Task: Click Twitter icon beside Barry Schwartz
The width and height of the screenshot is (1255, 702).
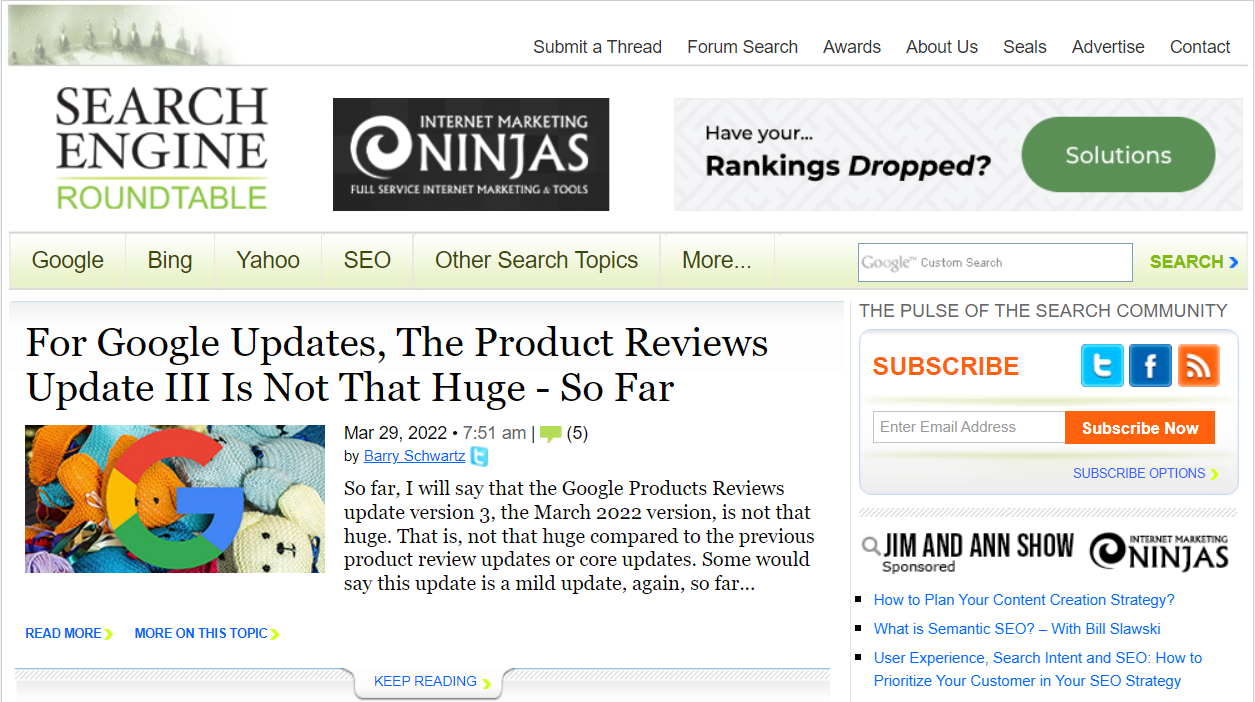Action: (480, 457)
